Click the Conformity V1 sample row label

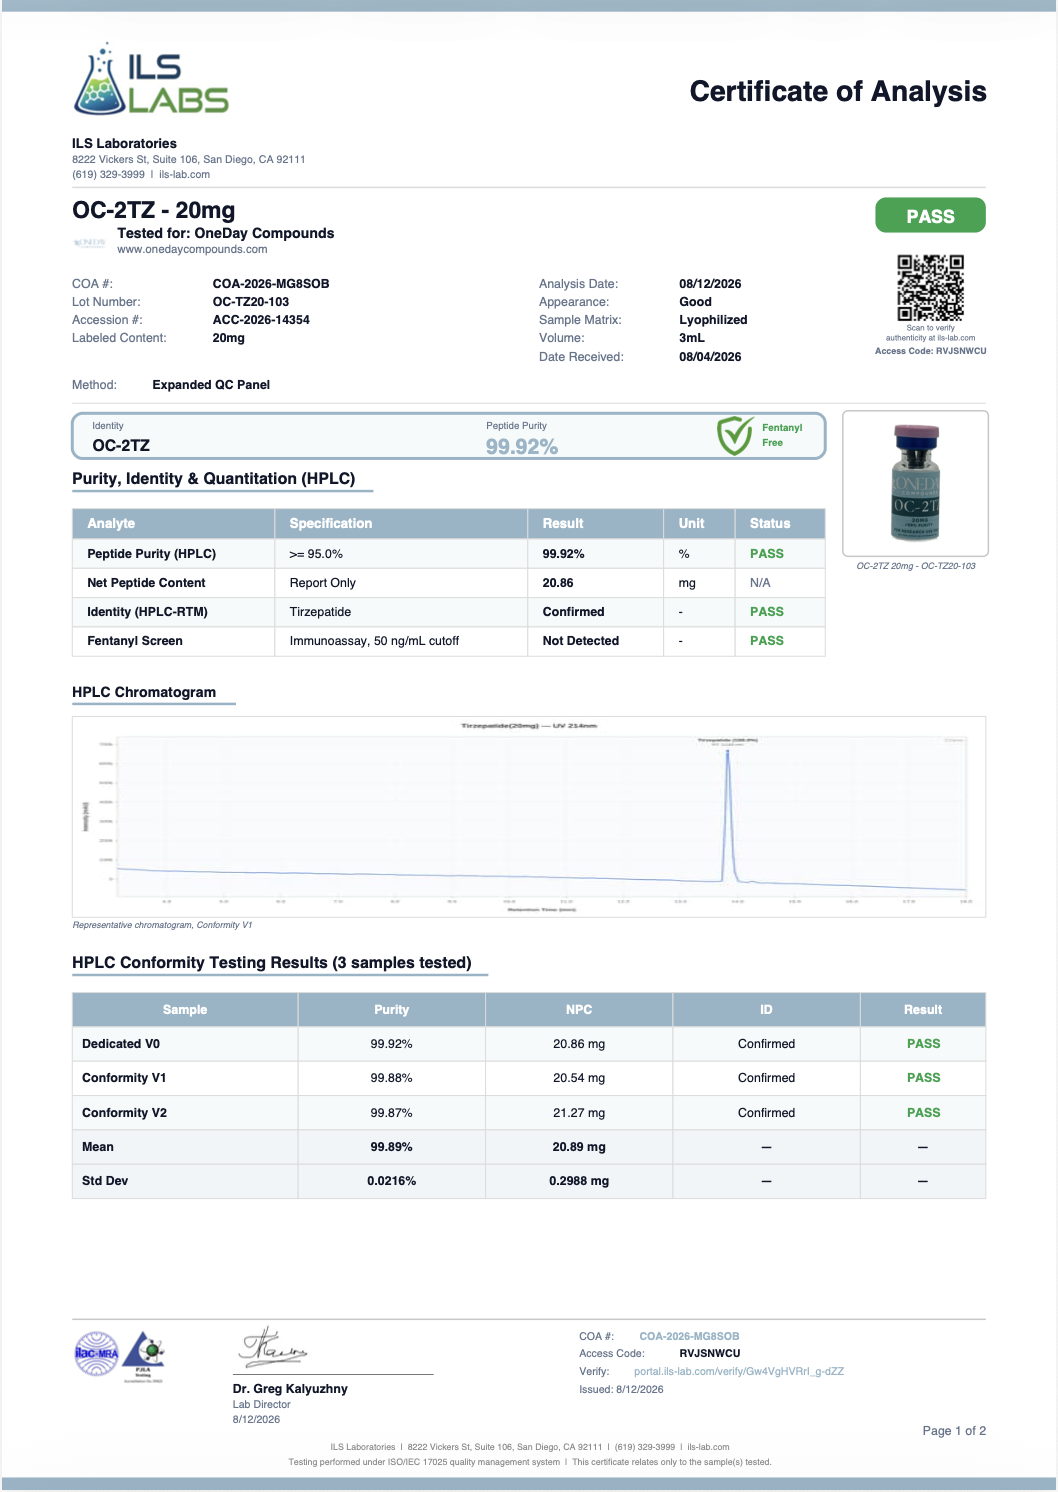[124, 1078]
